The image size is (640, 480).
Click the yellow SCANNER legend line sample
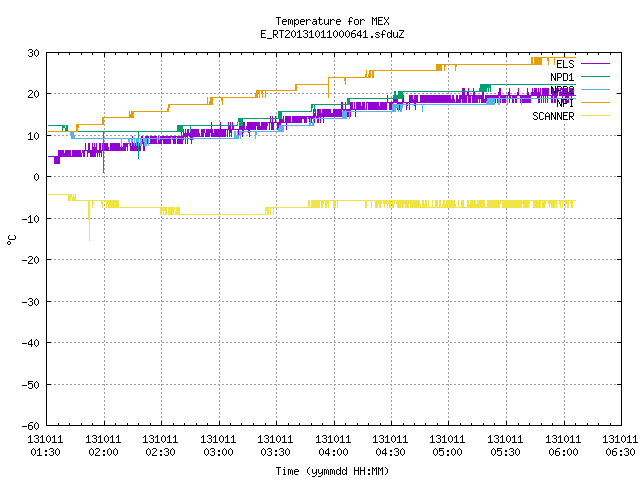coord(595,116)
